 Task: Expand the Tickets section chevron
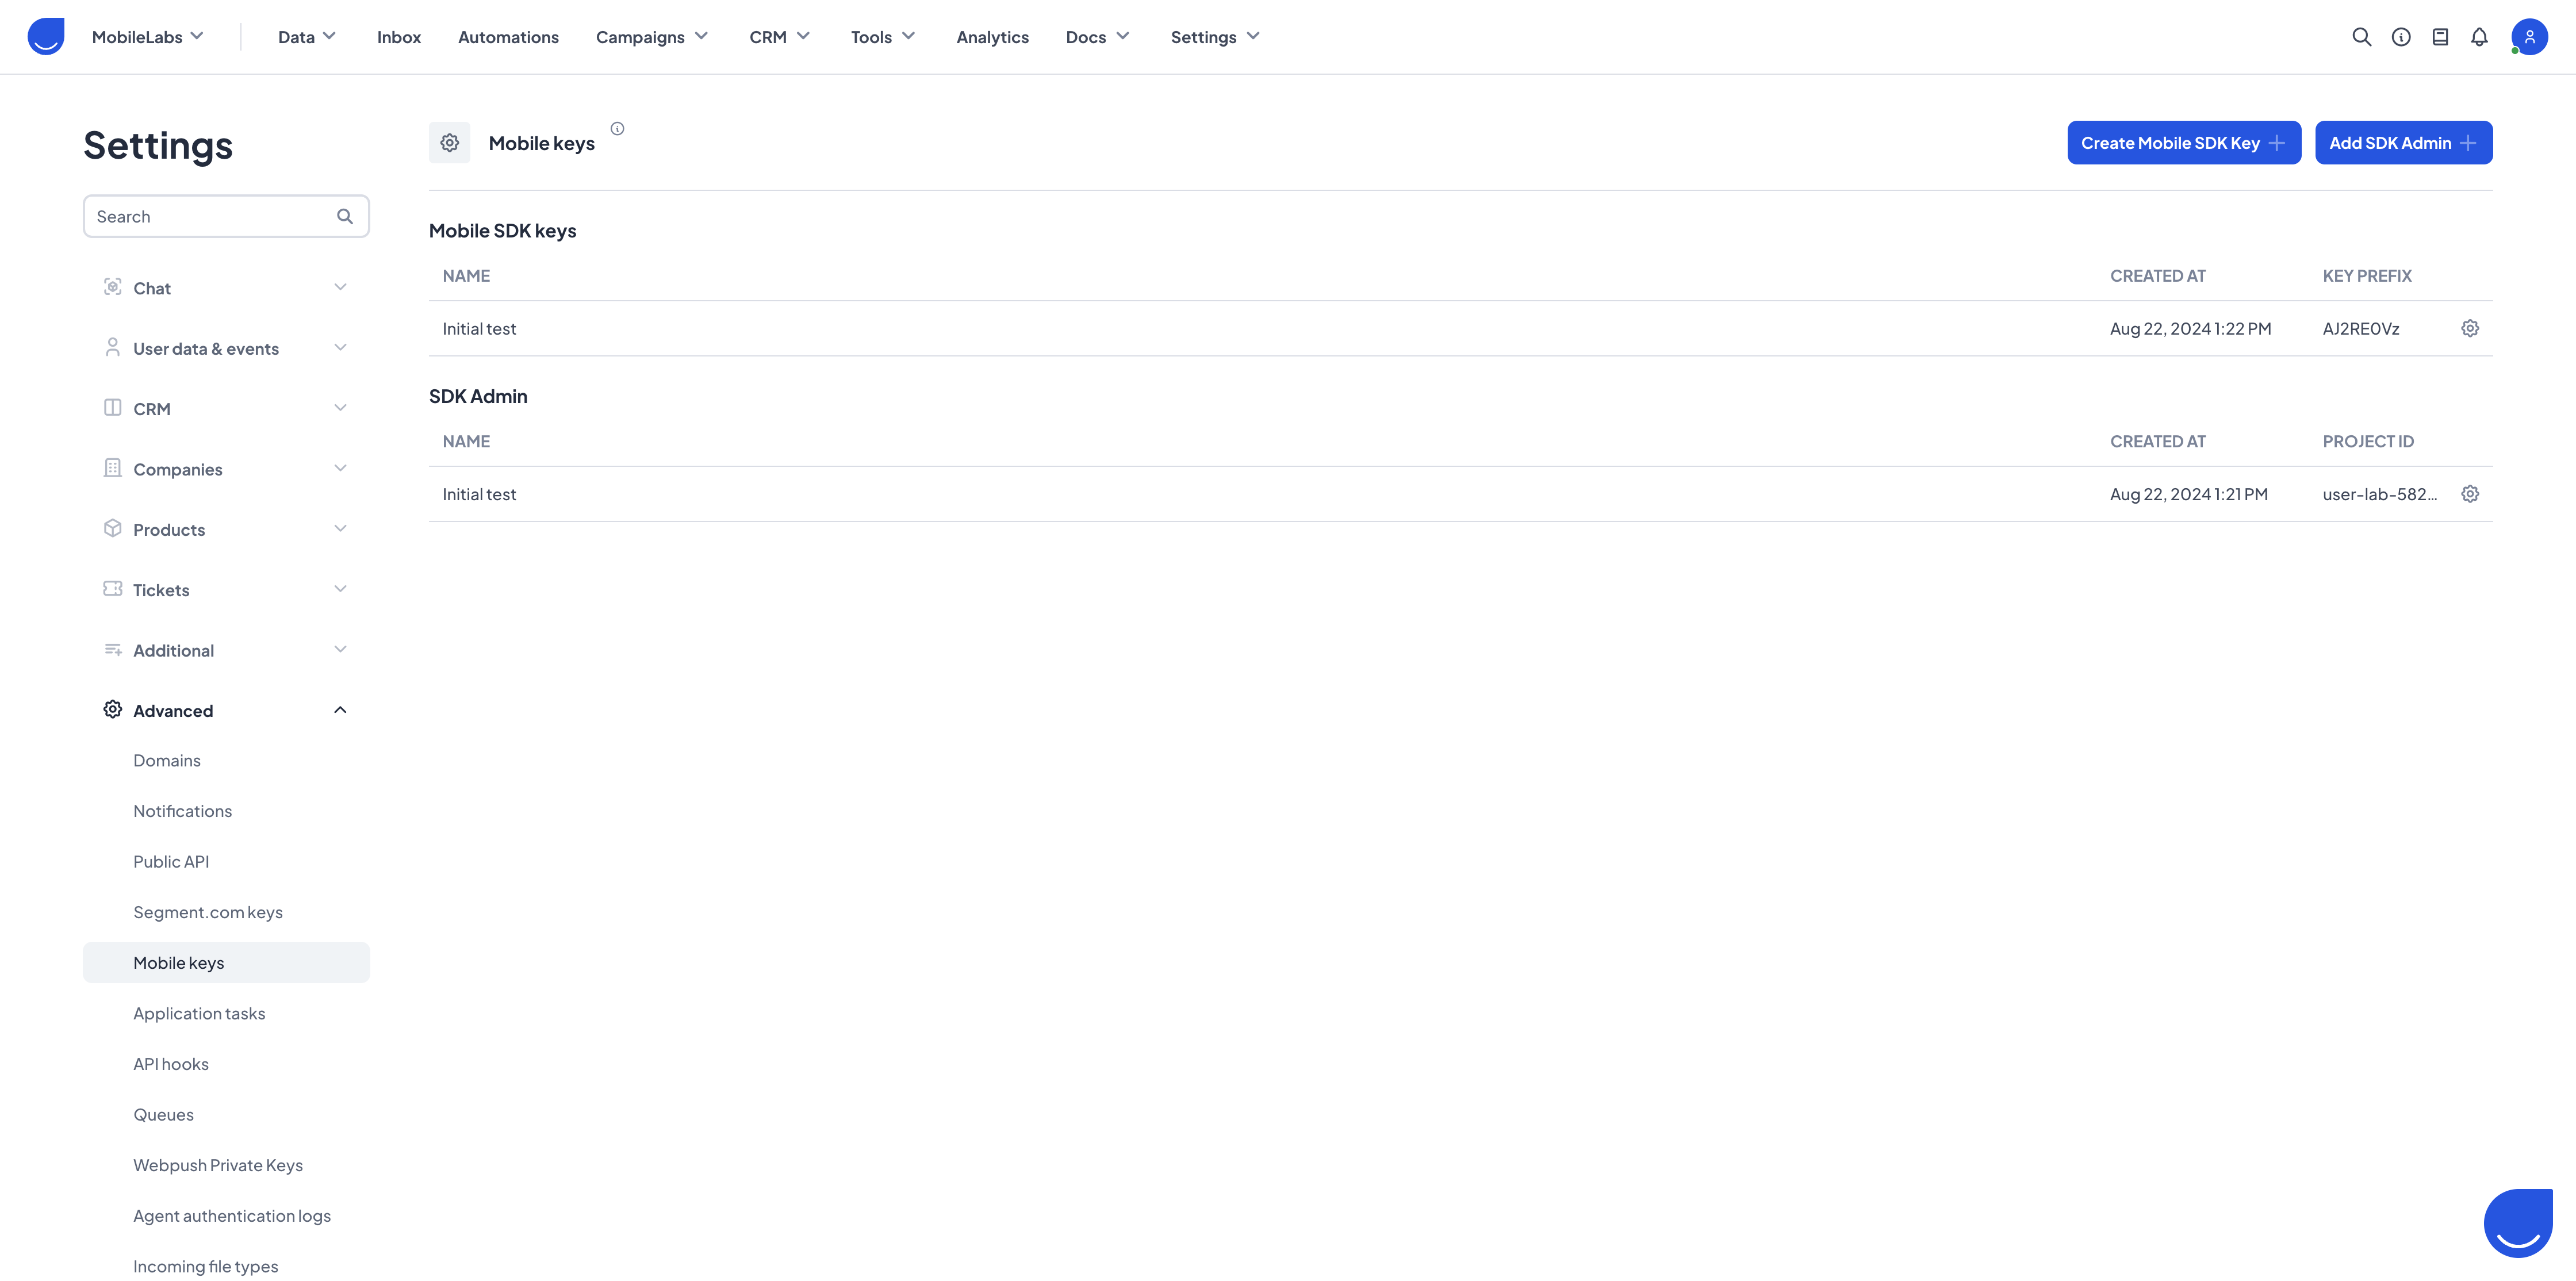(340, 589)
